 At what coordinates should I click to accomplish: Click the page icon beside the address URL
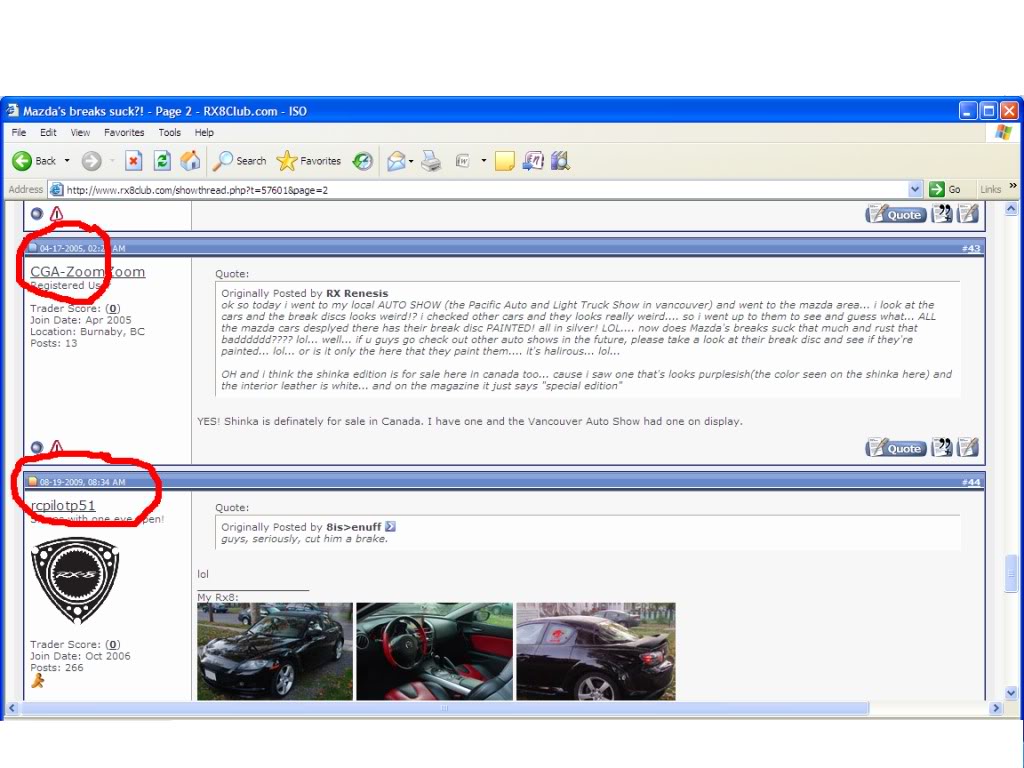[57, 190]
